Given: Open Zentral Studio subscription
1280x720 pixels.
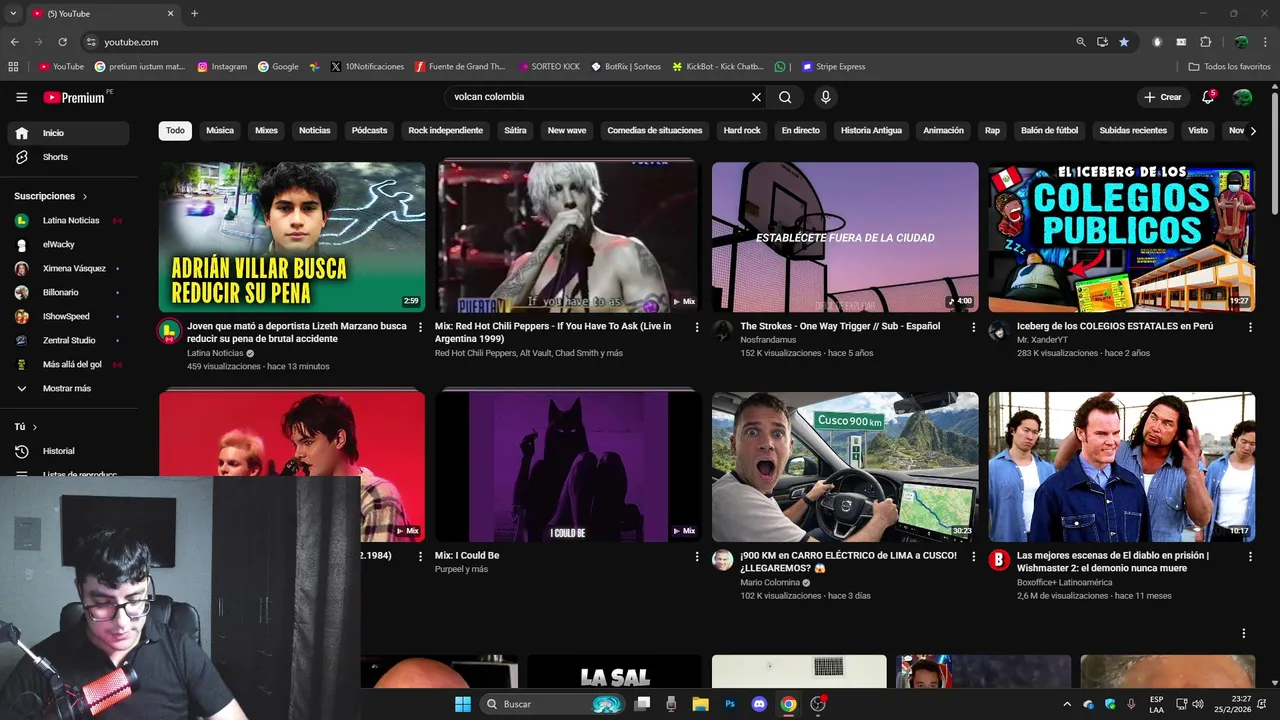Looking at the screenshot, I should pyautogui.click(x=68, y=340).
